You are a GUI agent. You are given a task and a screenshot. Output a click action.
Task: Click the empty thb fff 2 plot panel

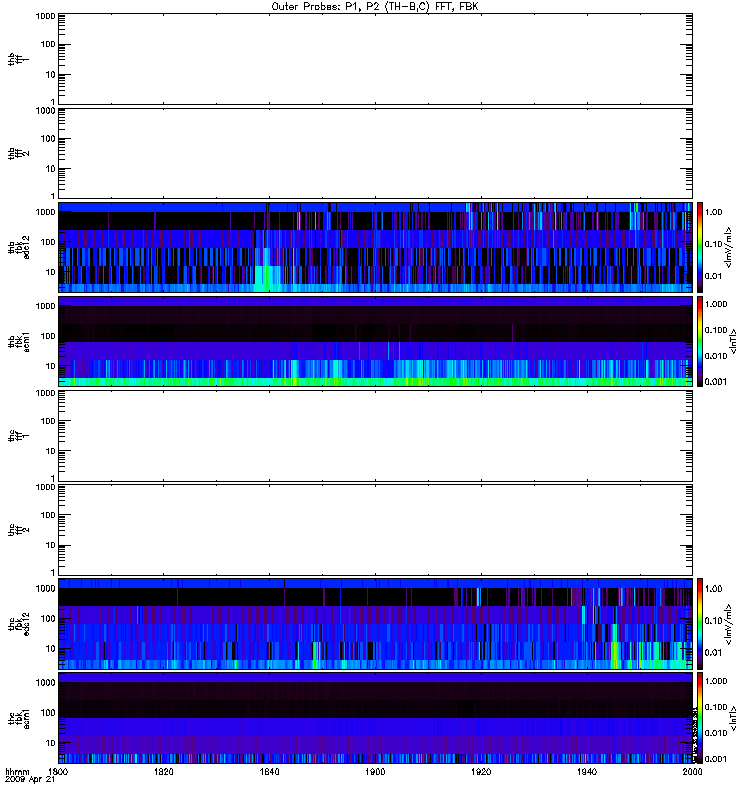coord(375,153)
